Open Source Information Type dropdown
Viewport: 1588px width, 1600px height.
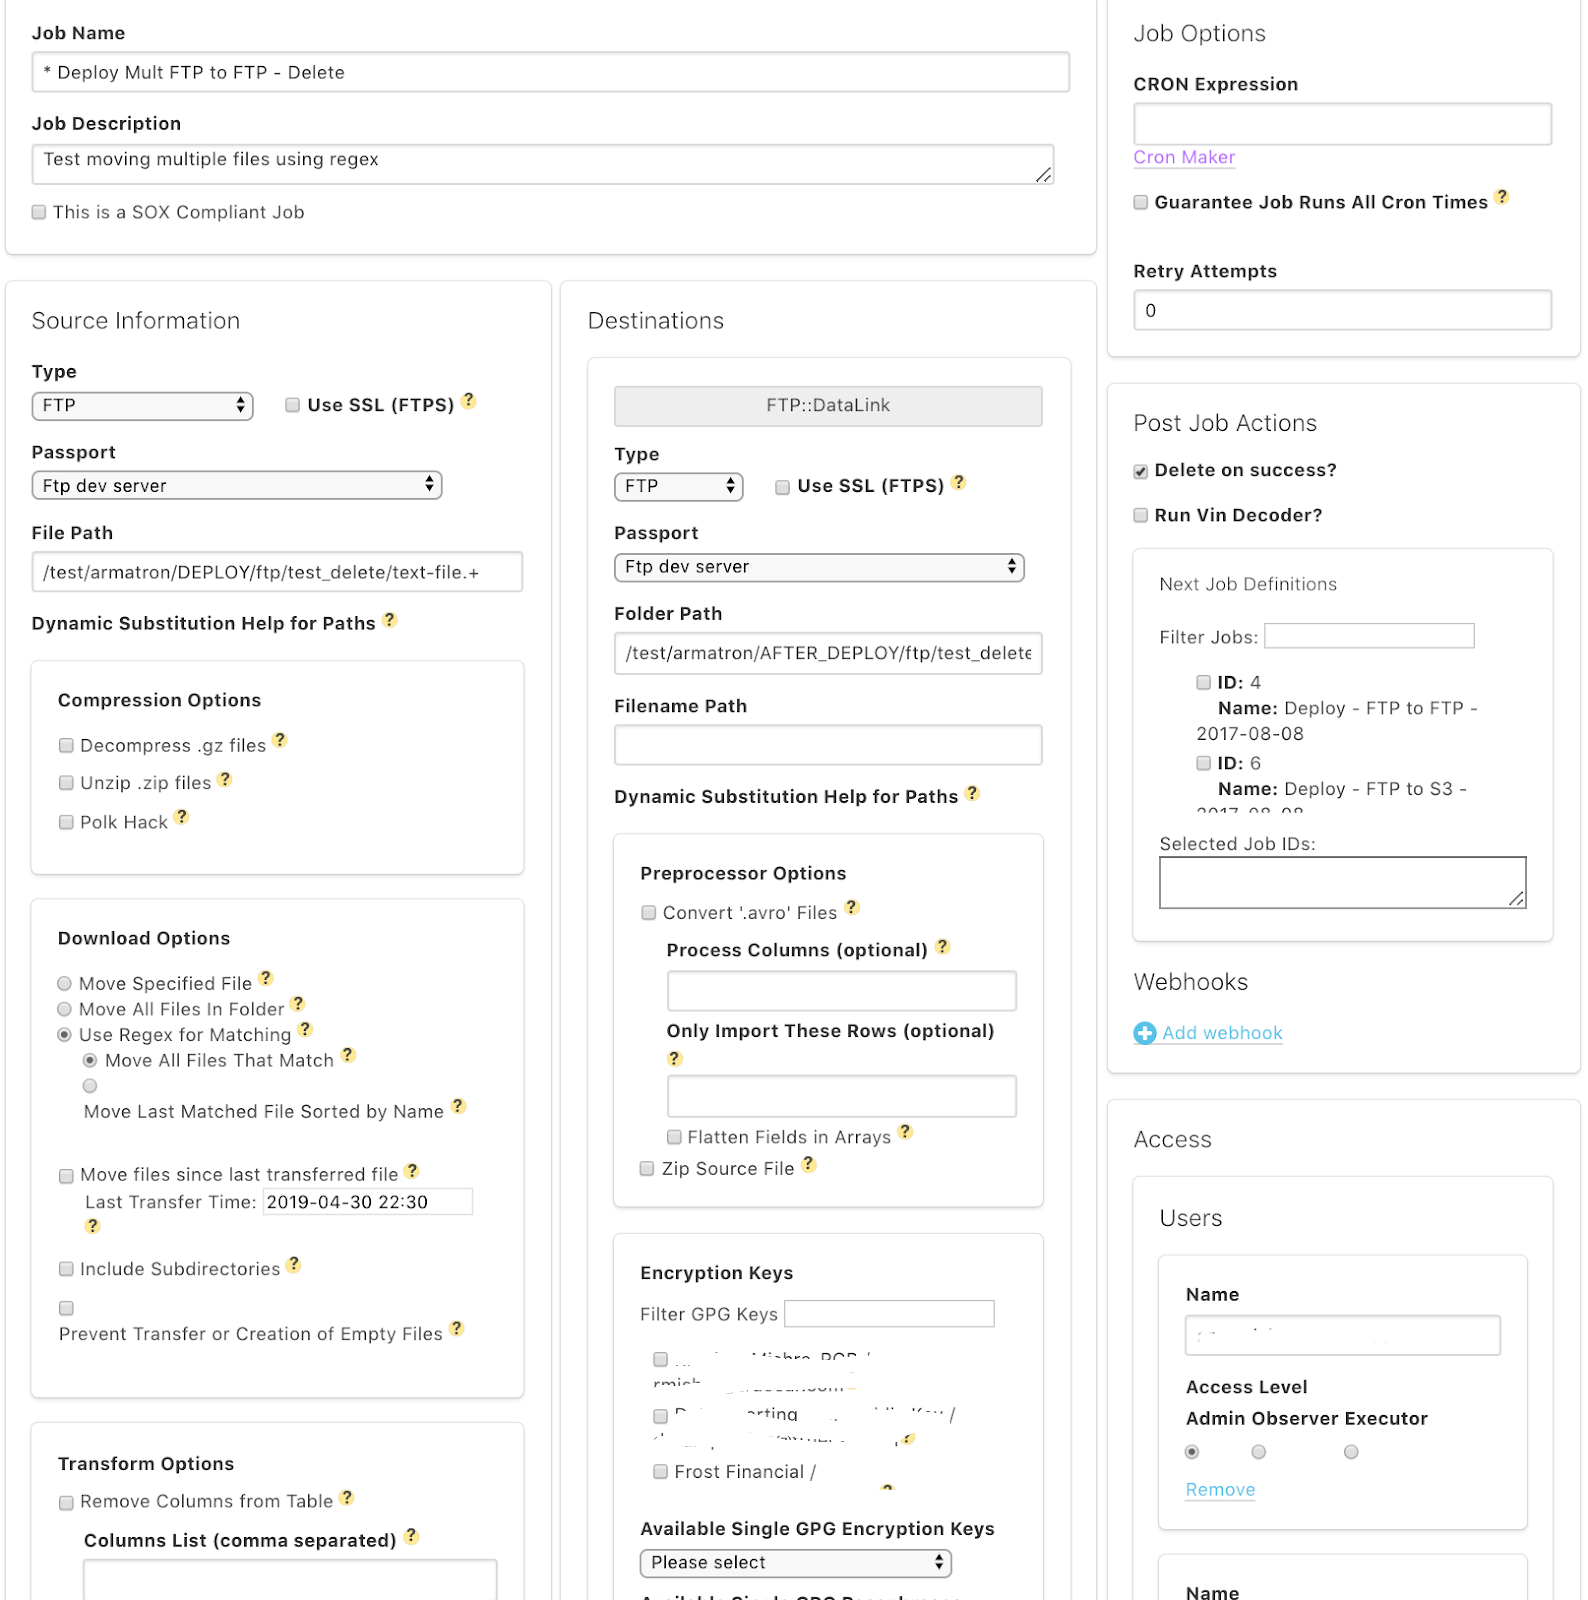click(x=142, y=405)
